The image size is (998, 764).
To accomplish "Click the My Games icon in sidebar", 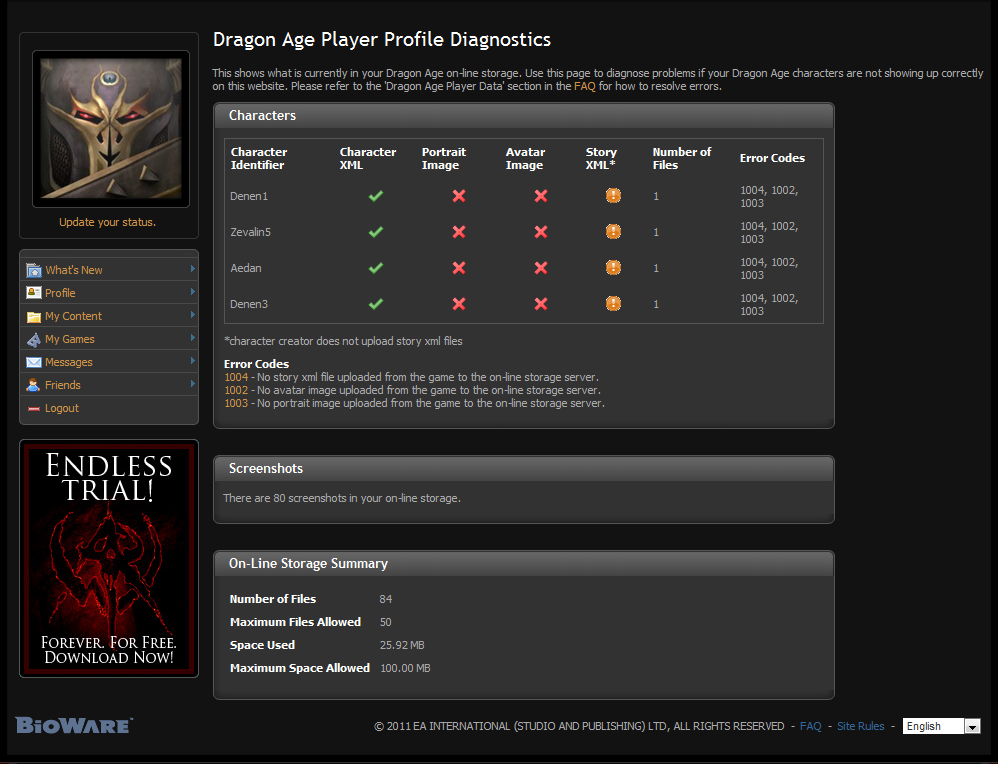I will pyautogui.click(x=34, y=339).
